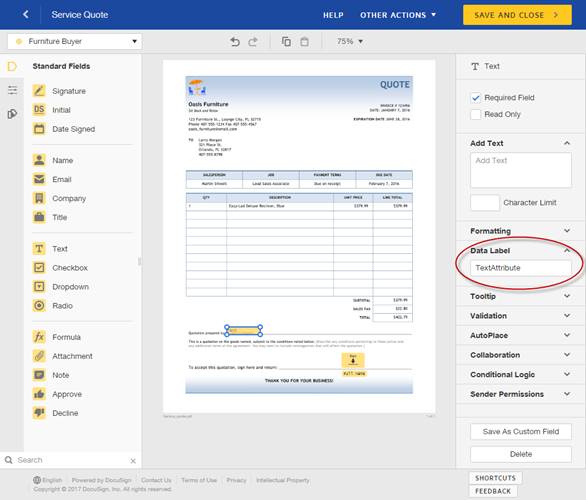Screen dimensions: 586x500
Task: Go back with the left chevron
Action: pyautogui.click(x=25, y=14)
